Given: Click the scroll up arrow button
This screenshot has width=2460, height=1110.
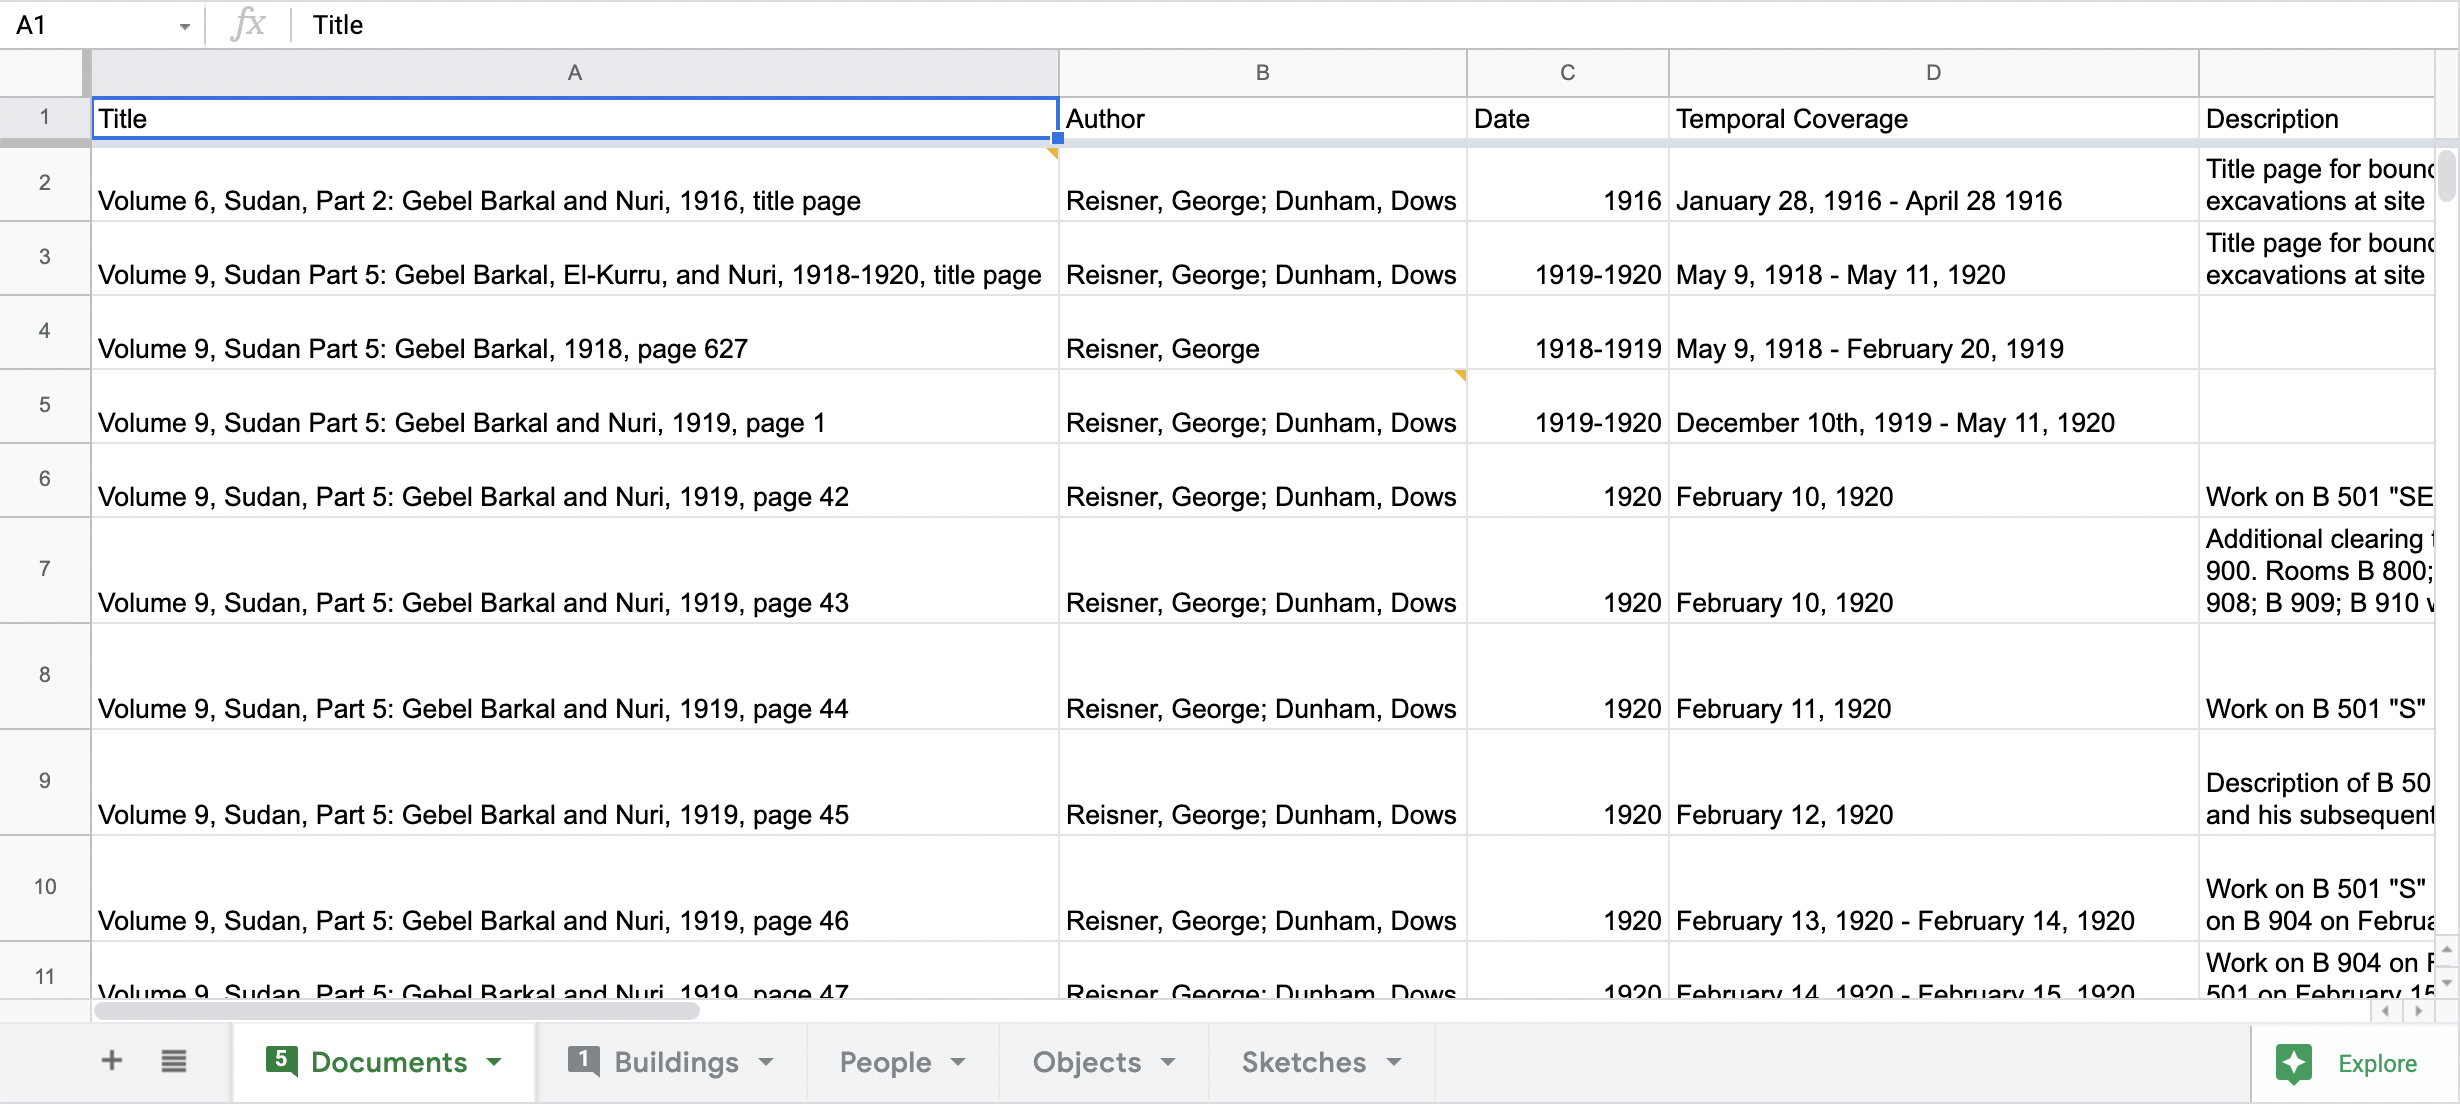Looking at the screenshot, I should [x=2447, y=949].
